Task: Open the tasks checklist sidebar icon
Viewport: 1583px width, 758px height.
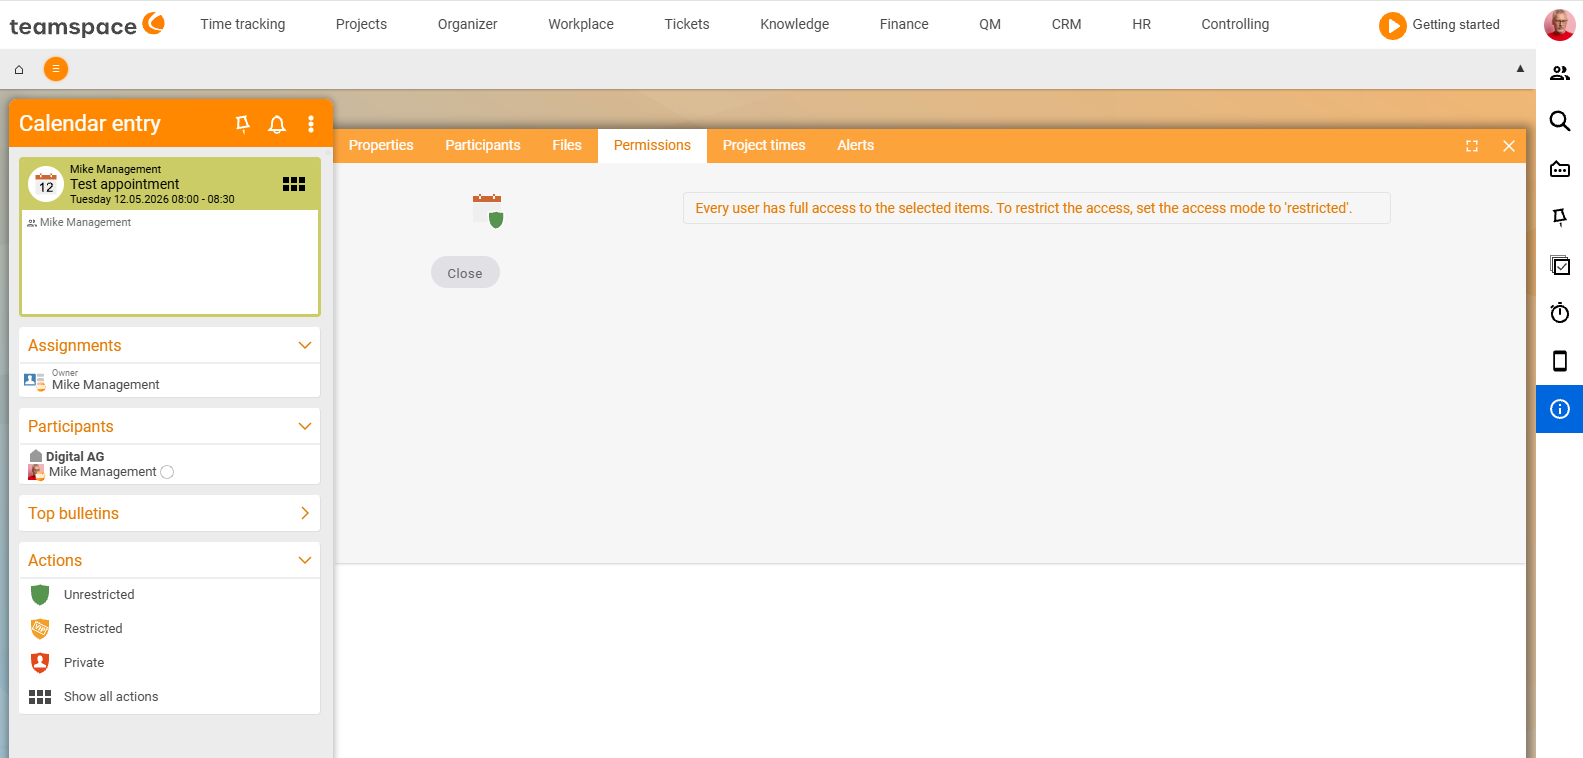Action: (x=1560, y=265)
